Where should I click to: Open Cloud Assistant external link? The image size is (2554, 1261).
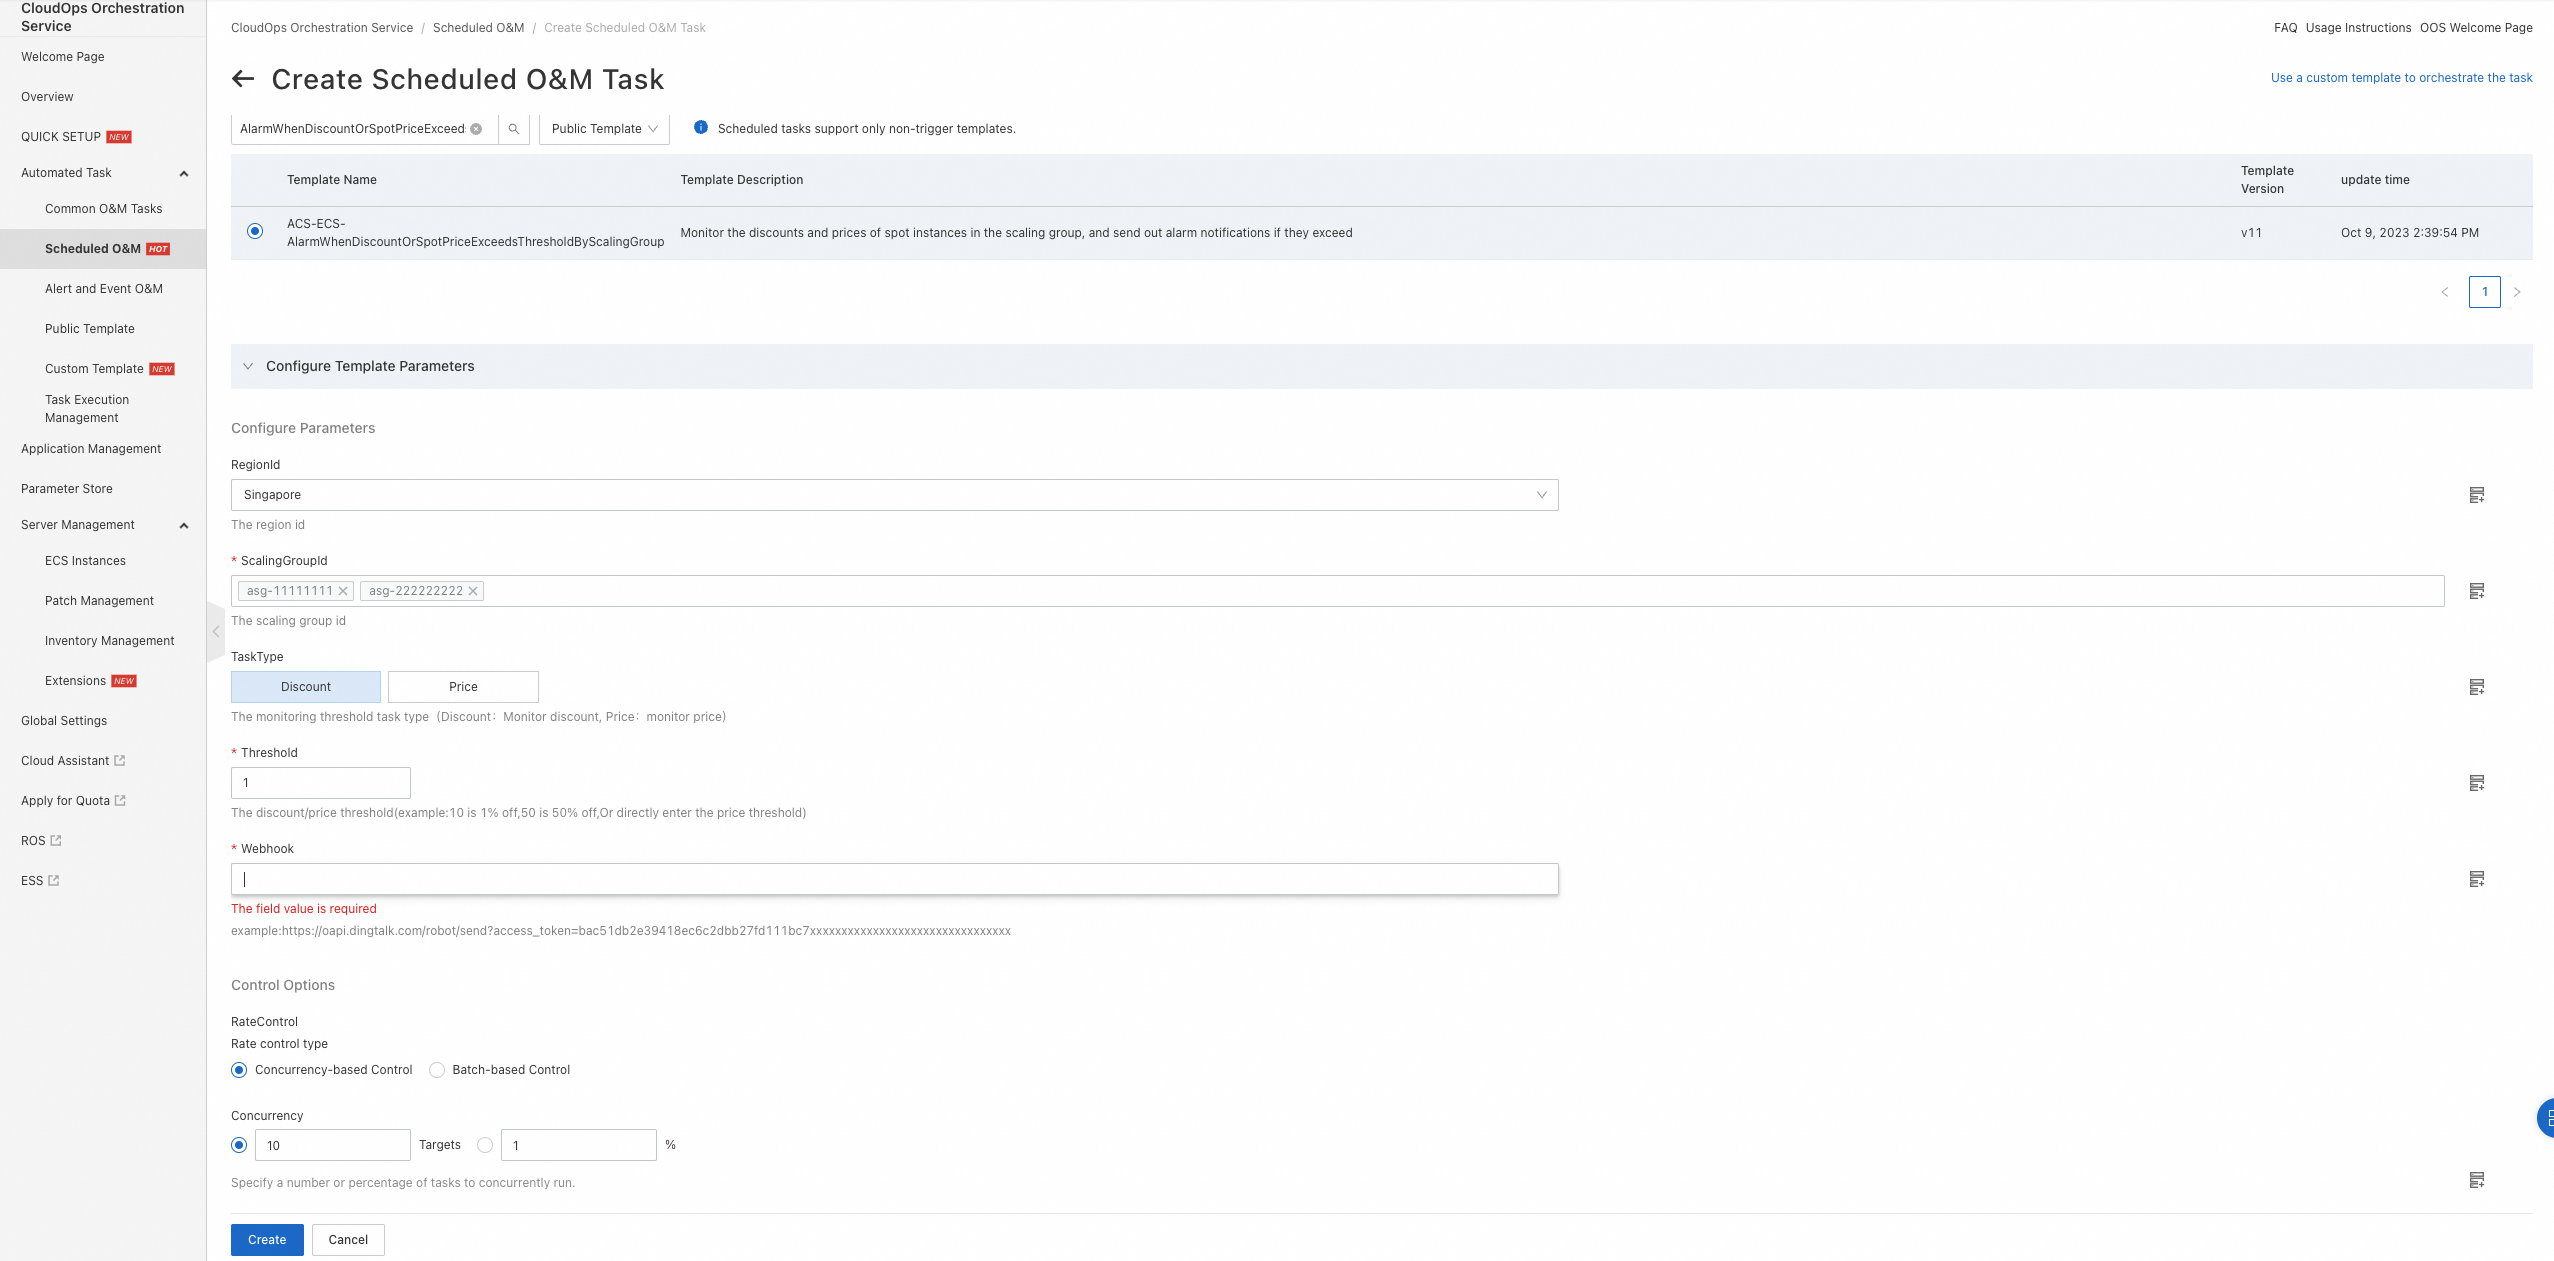tap(73, 761)
